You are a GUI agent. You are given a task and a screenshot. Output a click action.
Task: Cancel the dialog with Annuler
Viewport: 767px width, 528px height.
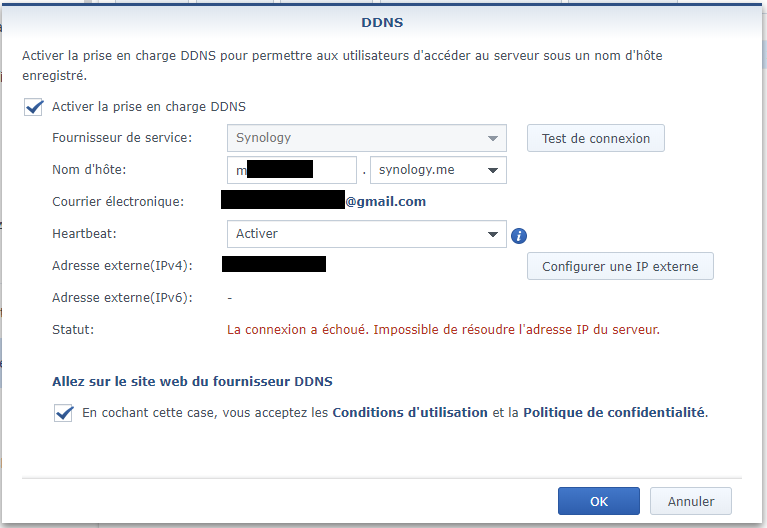click(690, 501)
